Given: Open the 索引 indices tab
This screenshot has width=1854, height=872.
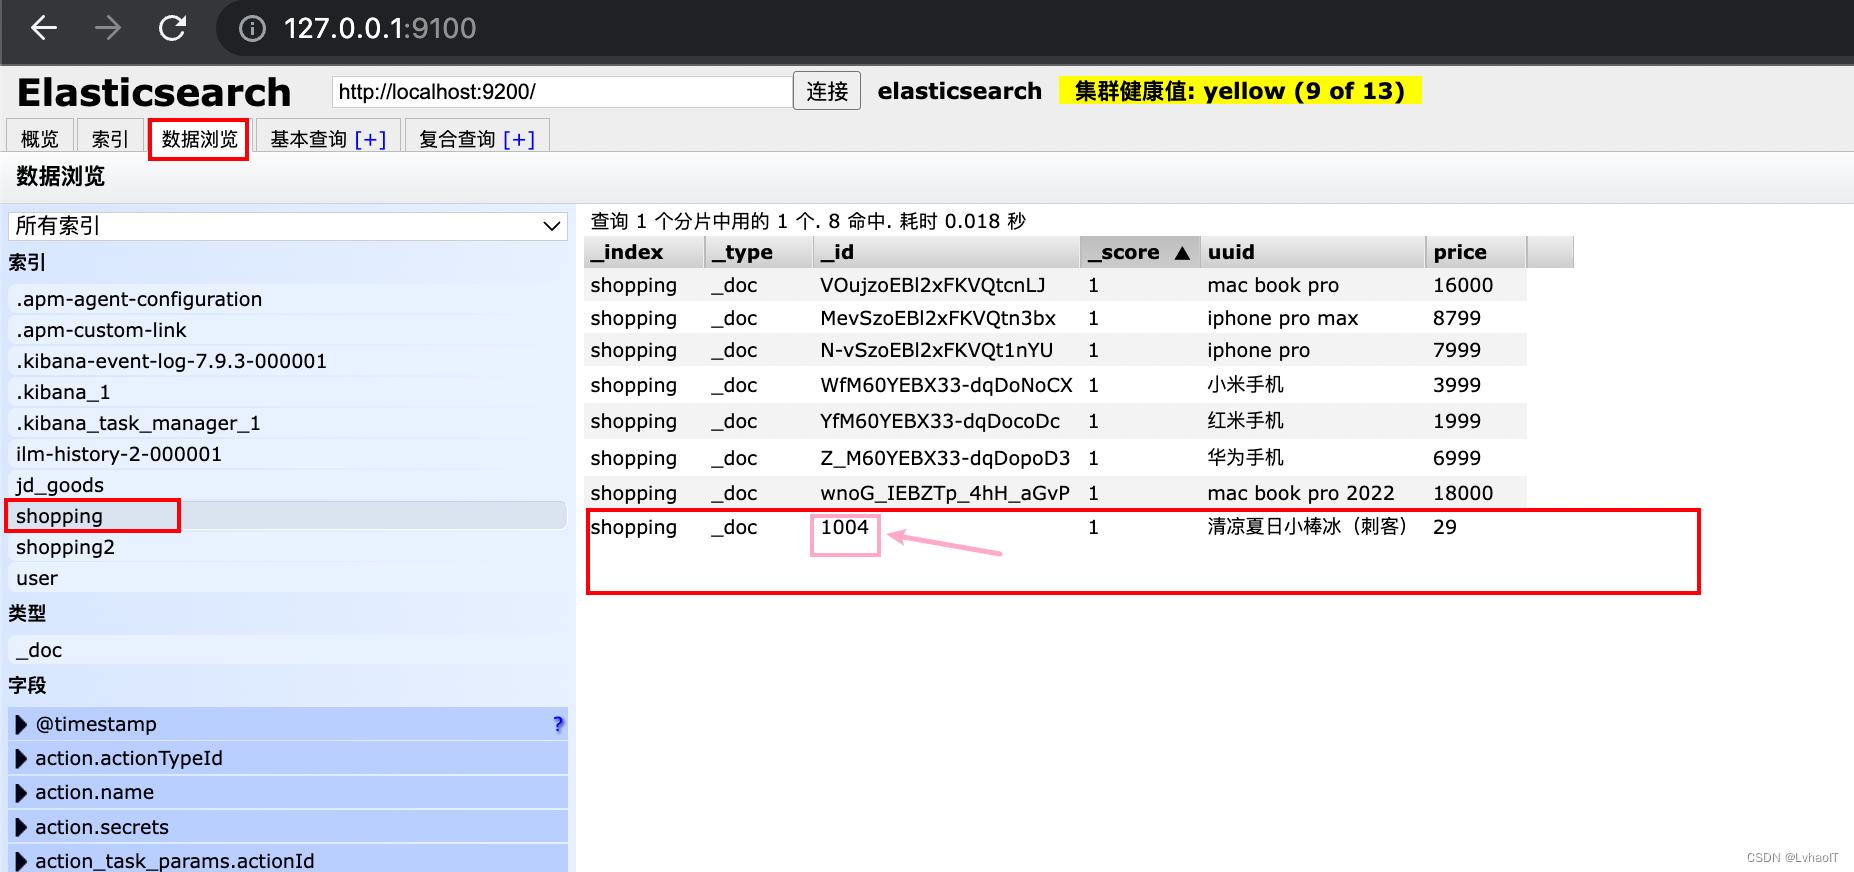Looking at the screenshot, I should (110, 138).
